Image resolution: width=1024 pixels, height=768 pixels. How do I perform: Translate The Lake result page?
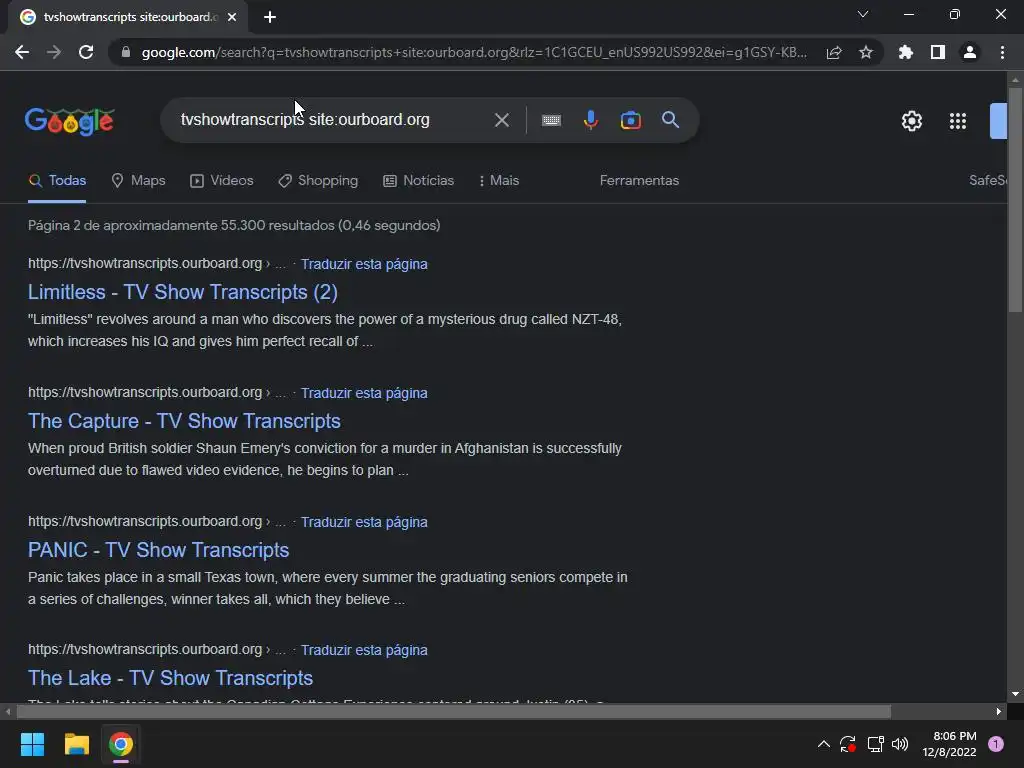tap(364, 650)
